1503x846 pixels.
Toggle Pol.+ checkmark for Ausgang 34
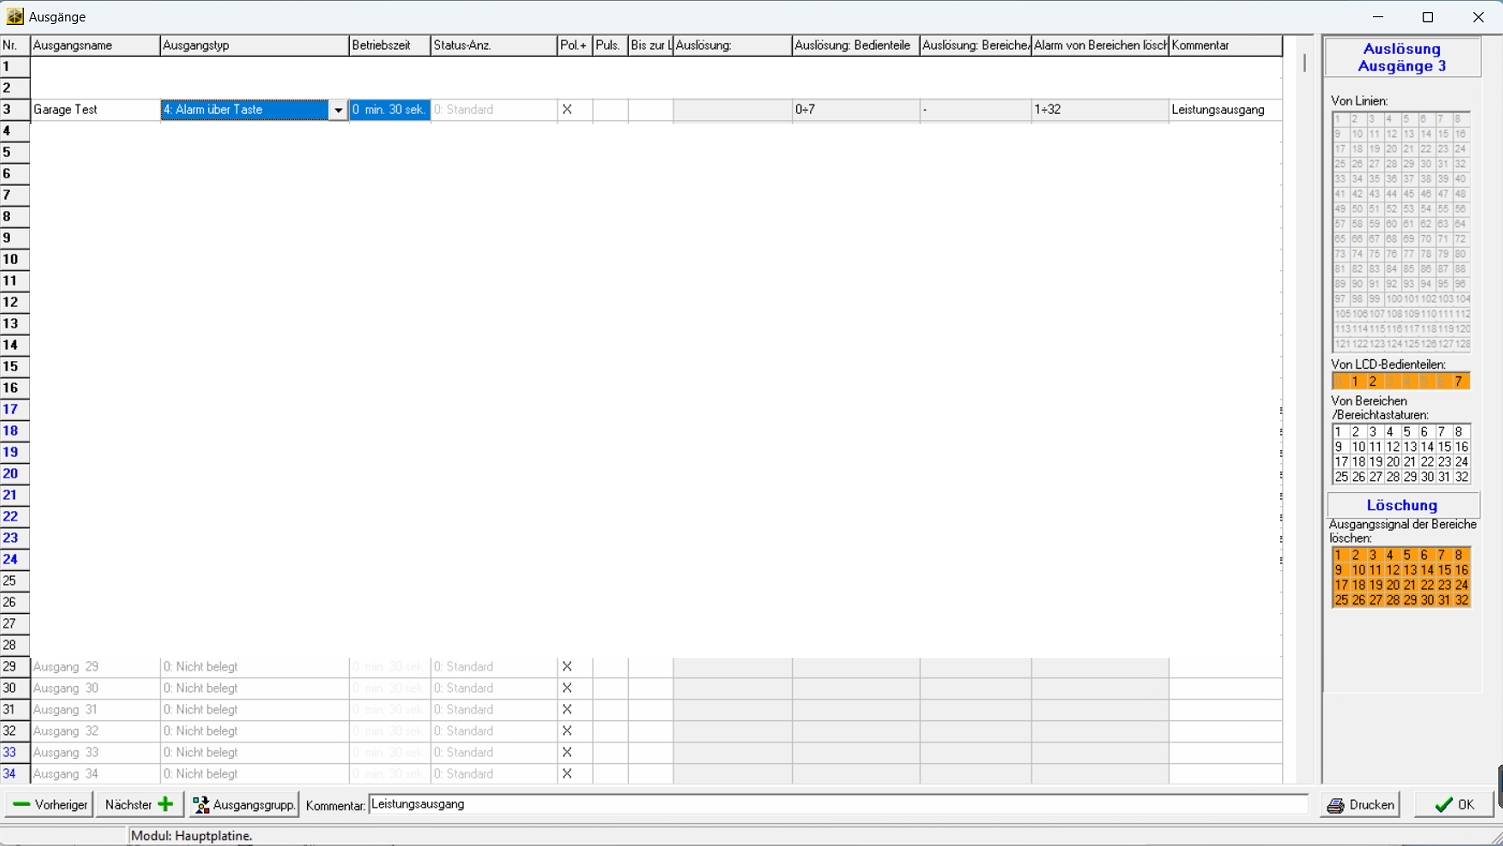[567, 774]
